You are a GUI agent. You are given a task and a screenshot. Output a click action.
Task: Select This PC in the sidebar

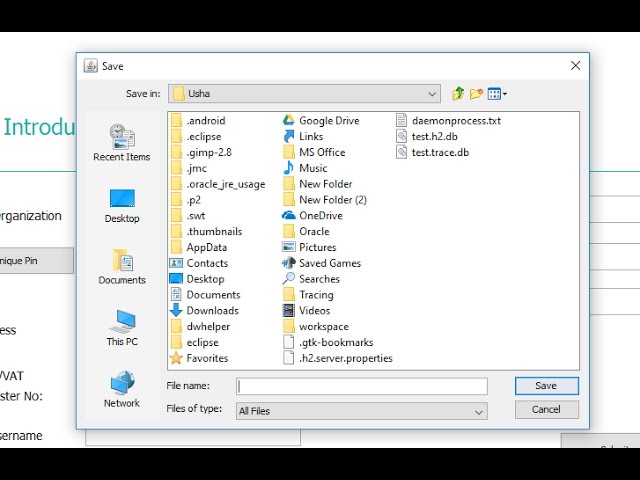pyautogui.click(x=122, y=329)
